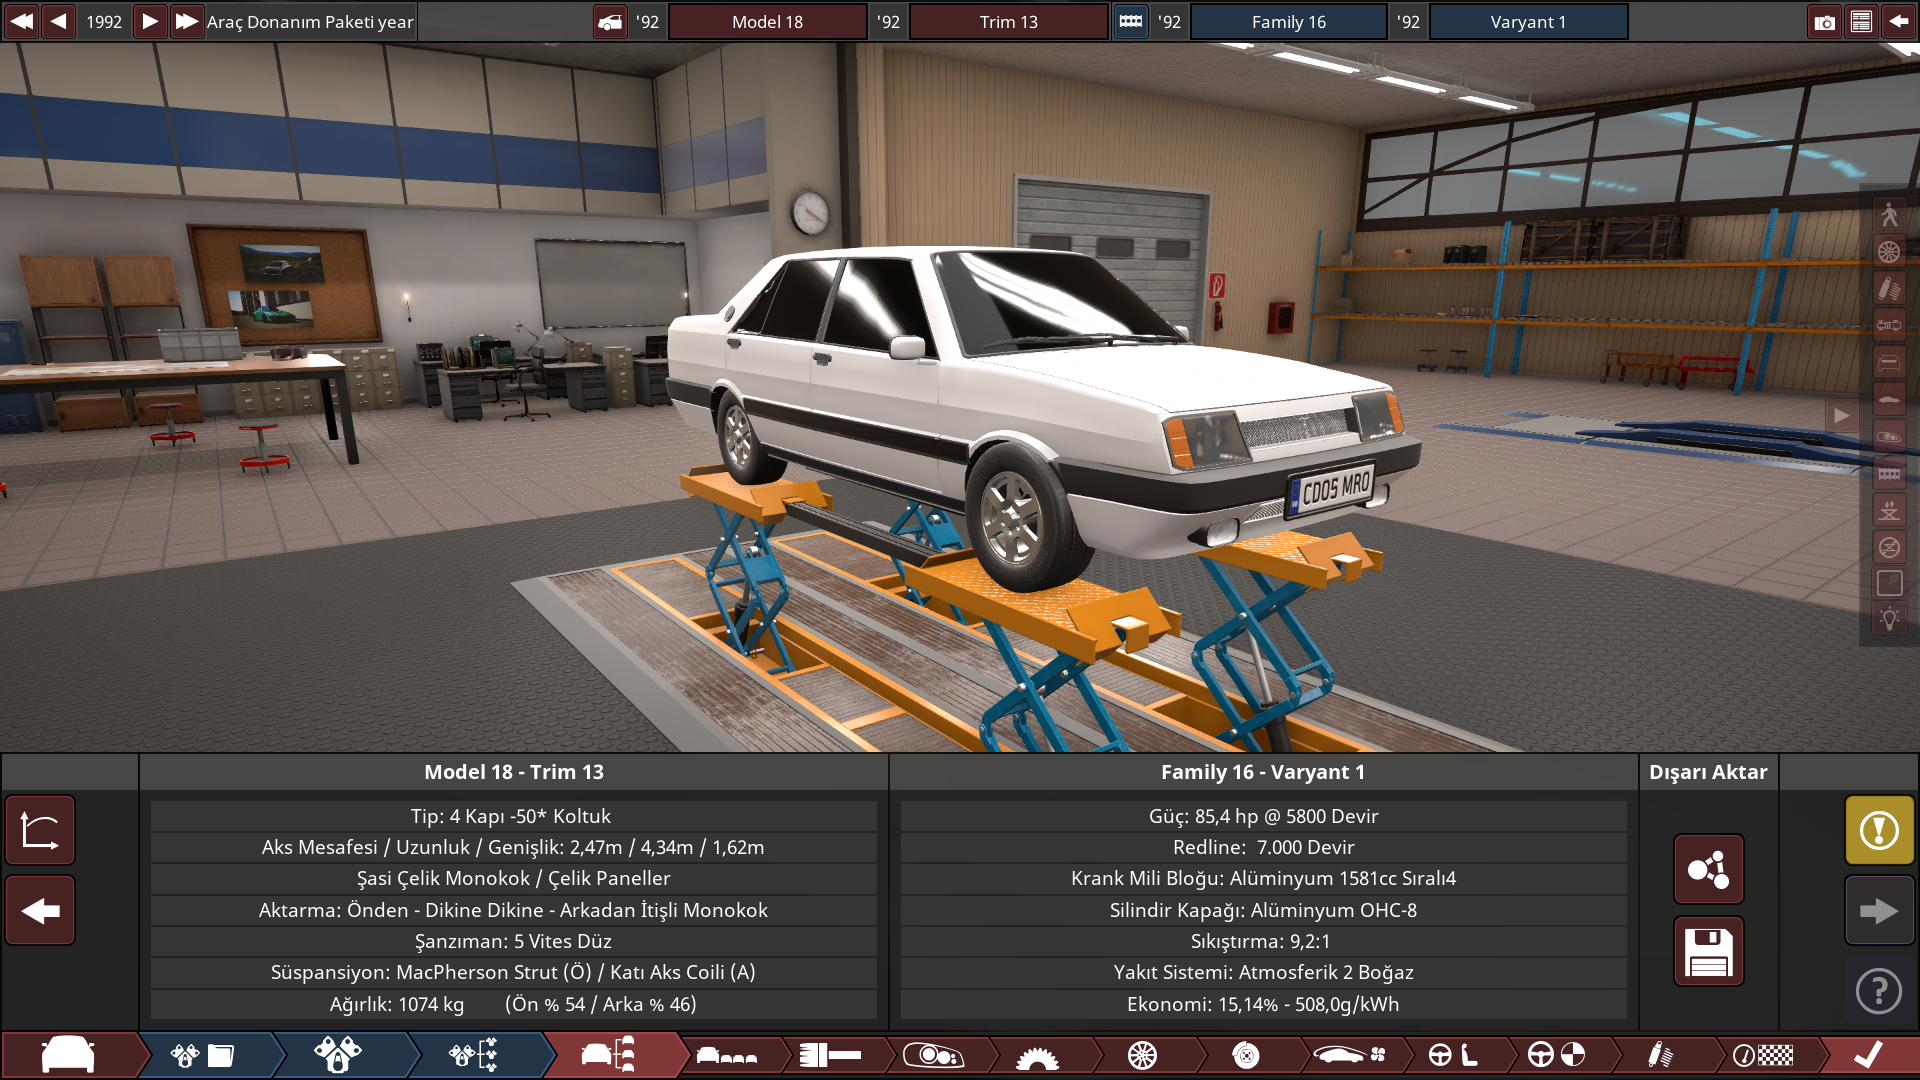Screen dimensions: 1920x1080
Task: Select the test track checkered flag tab
Action: coord(1763,1056)
